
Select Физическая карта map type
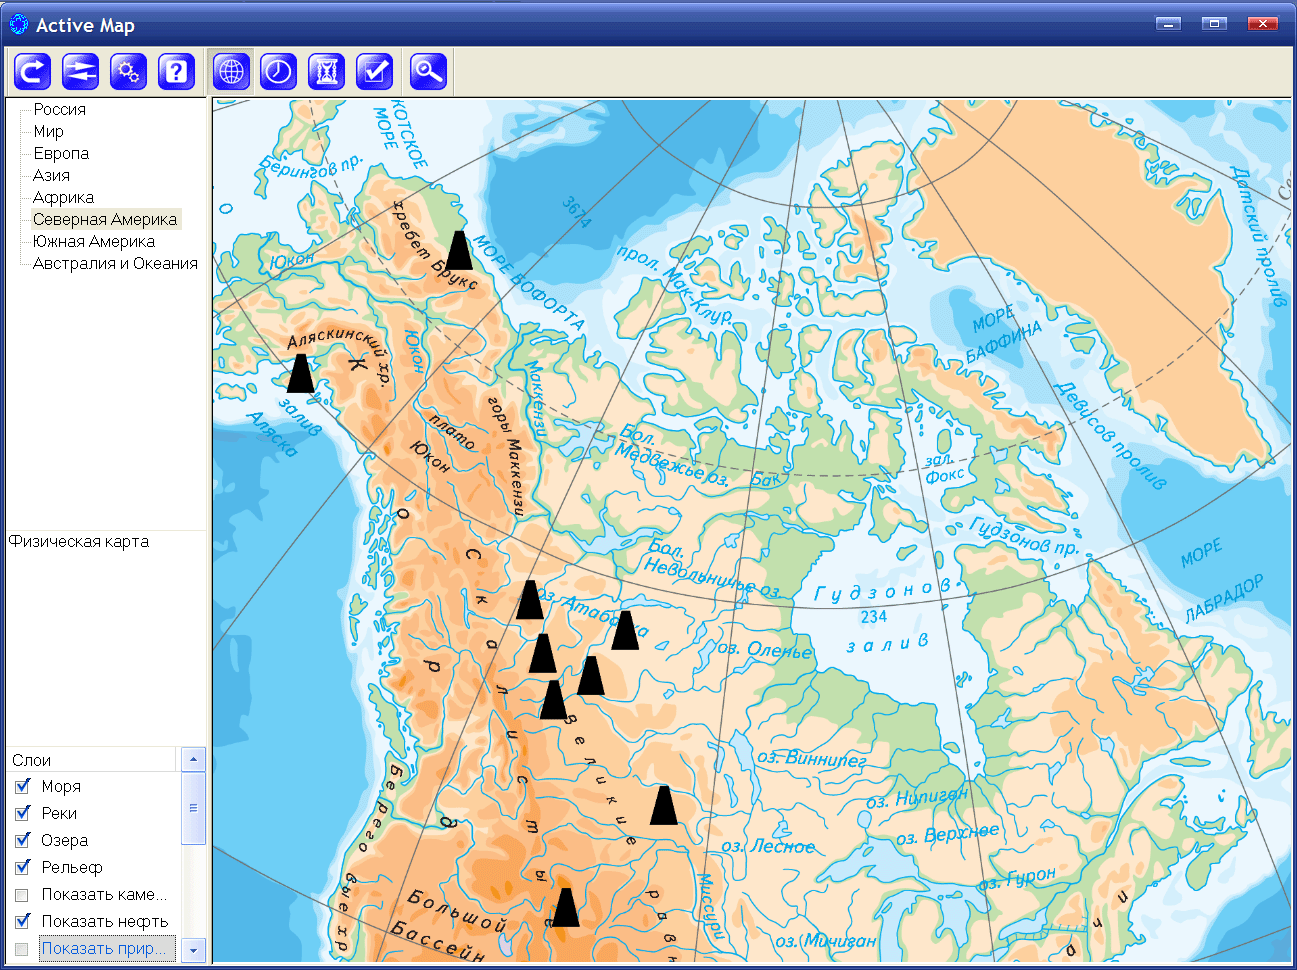point(79,541)
